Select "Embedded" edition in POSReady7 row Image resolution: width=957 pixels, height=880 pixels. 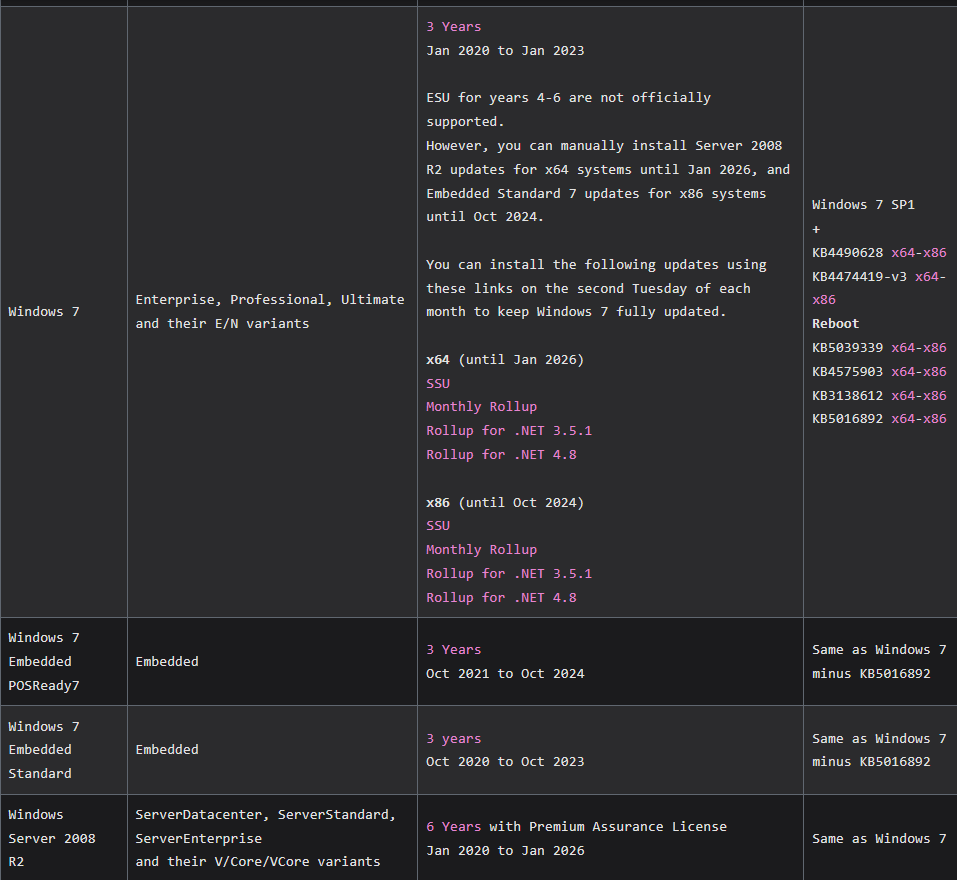[x=167, y=662]
